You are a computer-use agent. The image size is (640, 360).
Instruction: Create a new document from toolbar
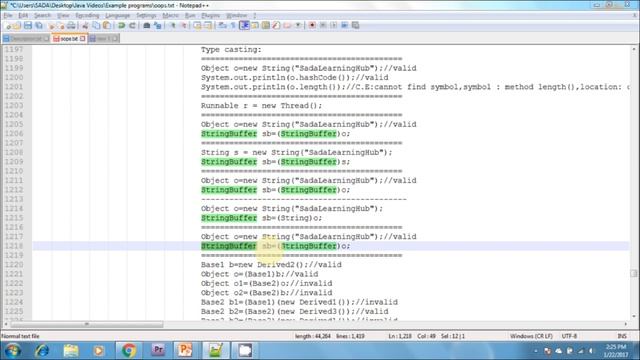tap(8, 25)
